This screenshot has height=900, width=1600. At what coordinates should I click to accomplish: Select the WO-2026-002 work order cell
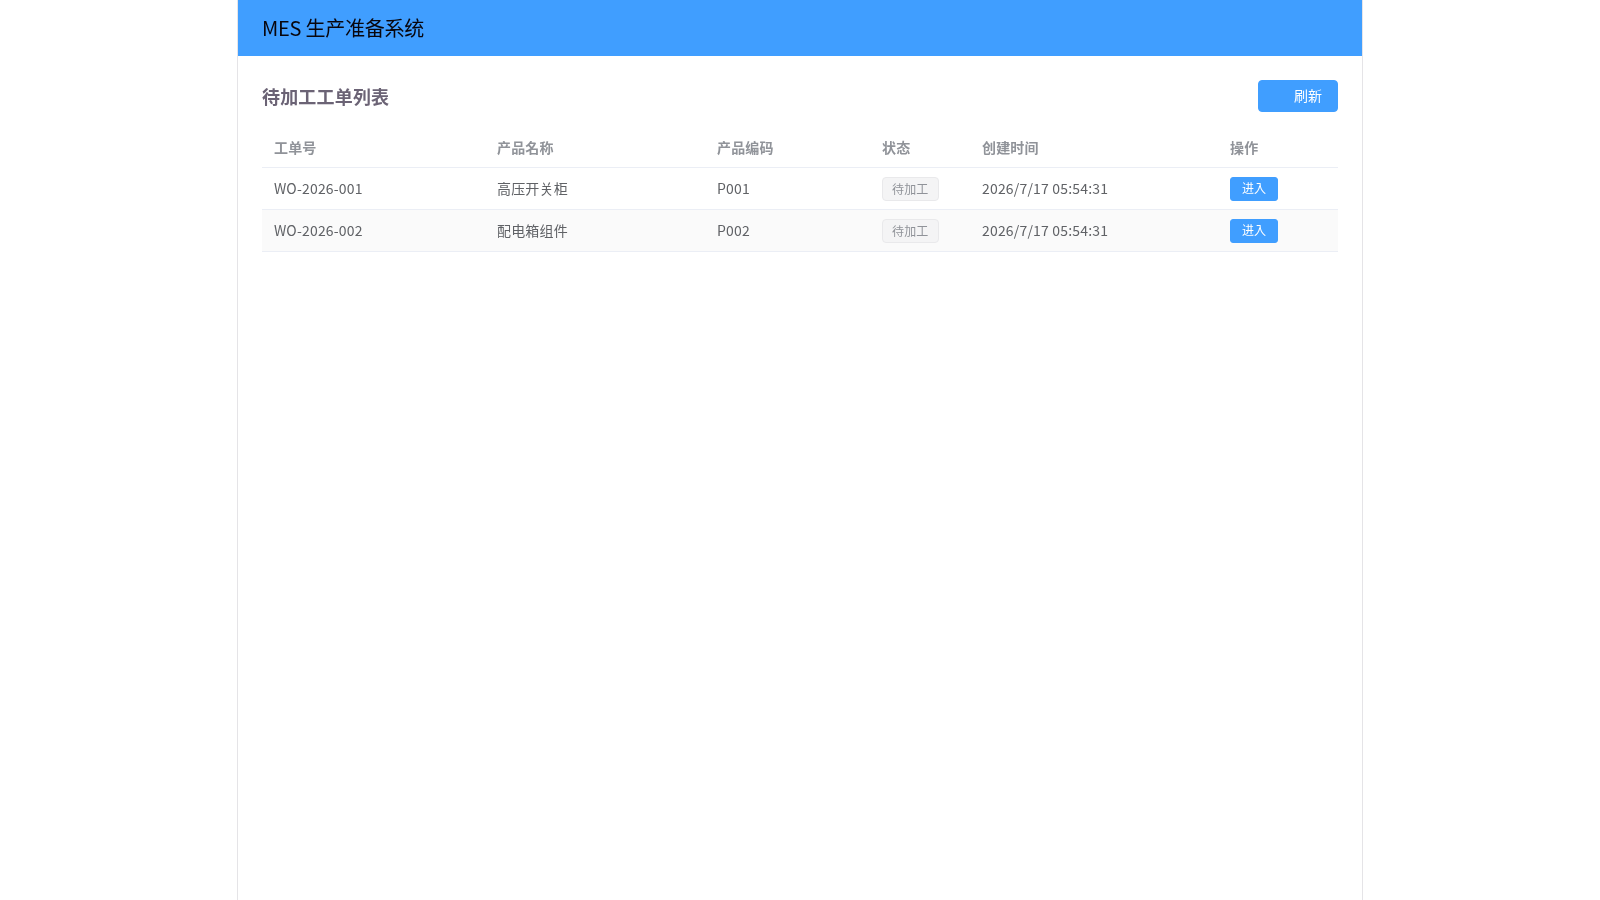click(x=318, y=231)
